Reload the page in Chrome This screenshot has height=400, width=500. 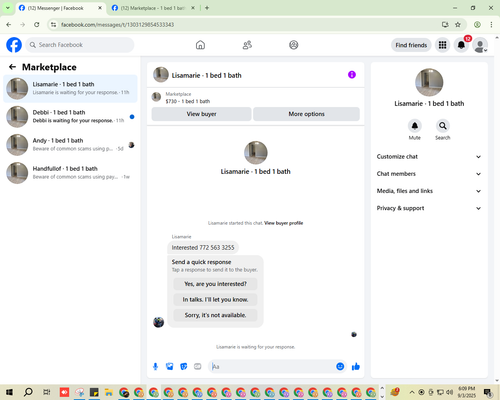[37, 25]
